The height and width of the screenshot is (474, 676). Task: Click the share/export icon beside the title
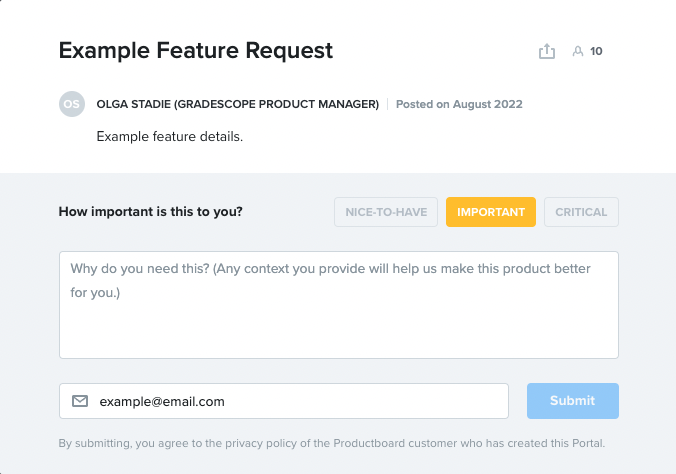click(x=547, y=51)
